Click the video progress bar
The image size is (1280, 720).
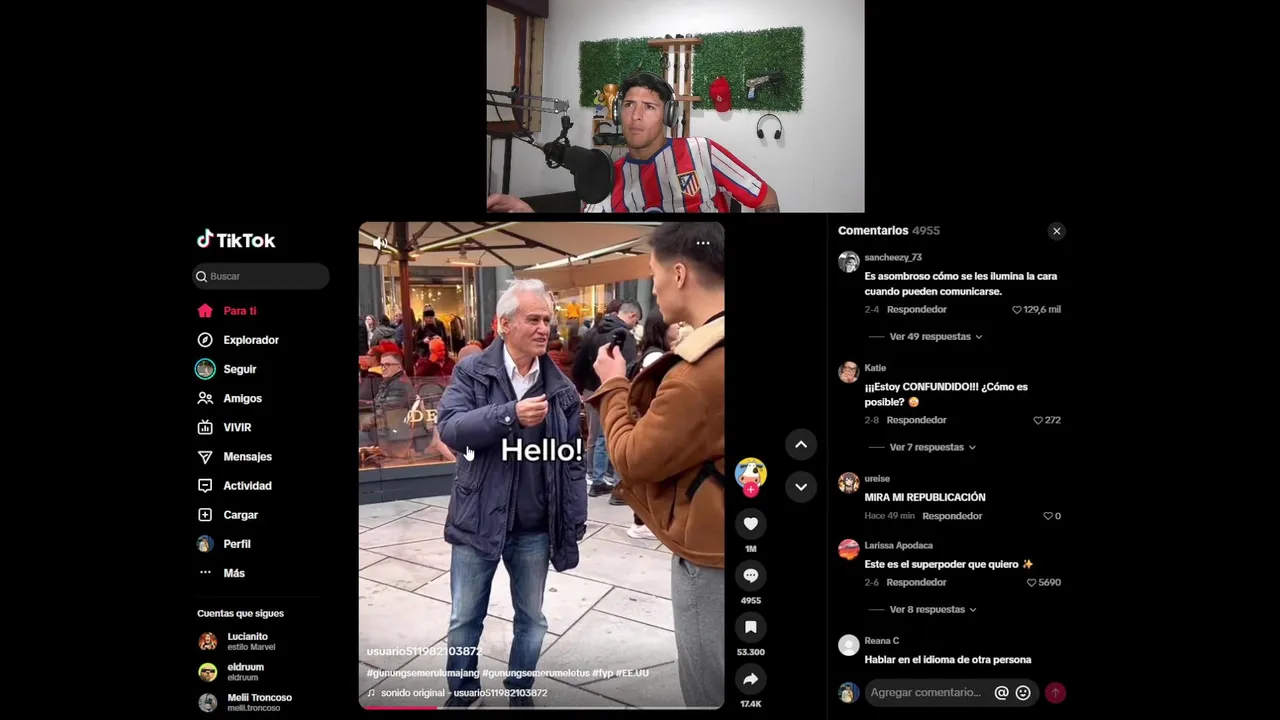point(541,707)
